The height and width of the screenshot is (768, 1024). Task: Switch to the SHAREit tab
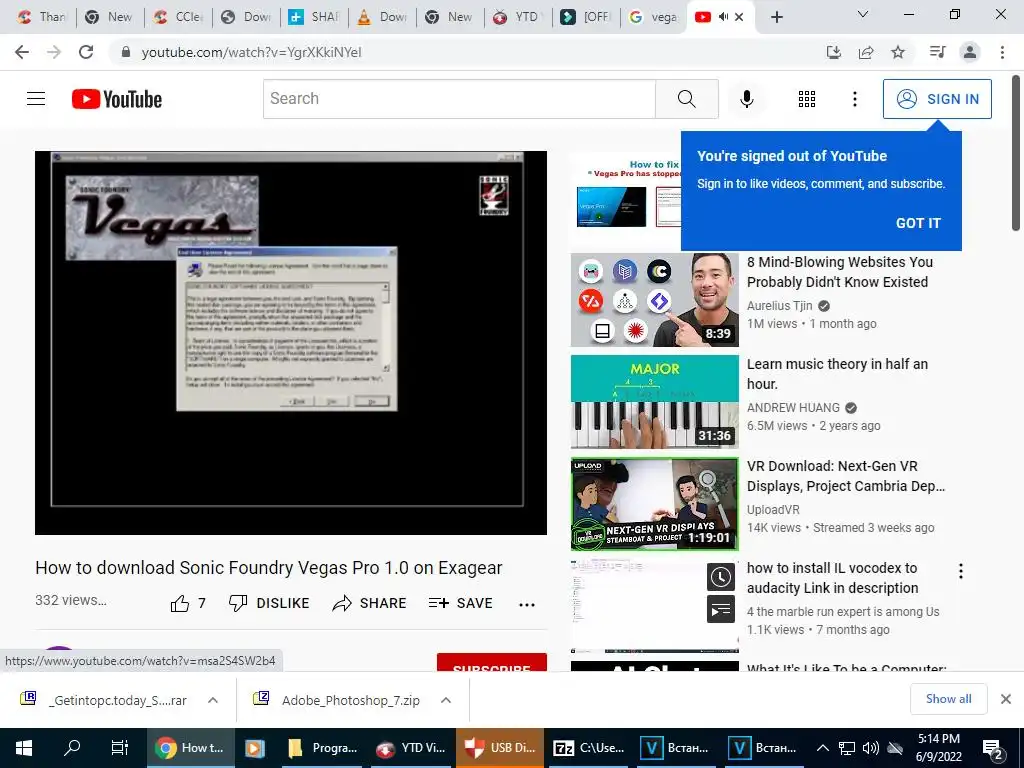pos(314,17)
